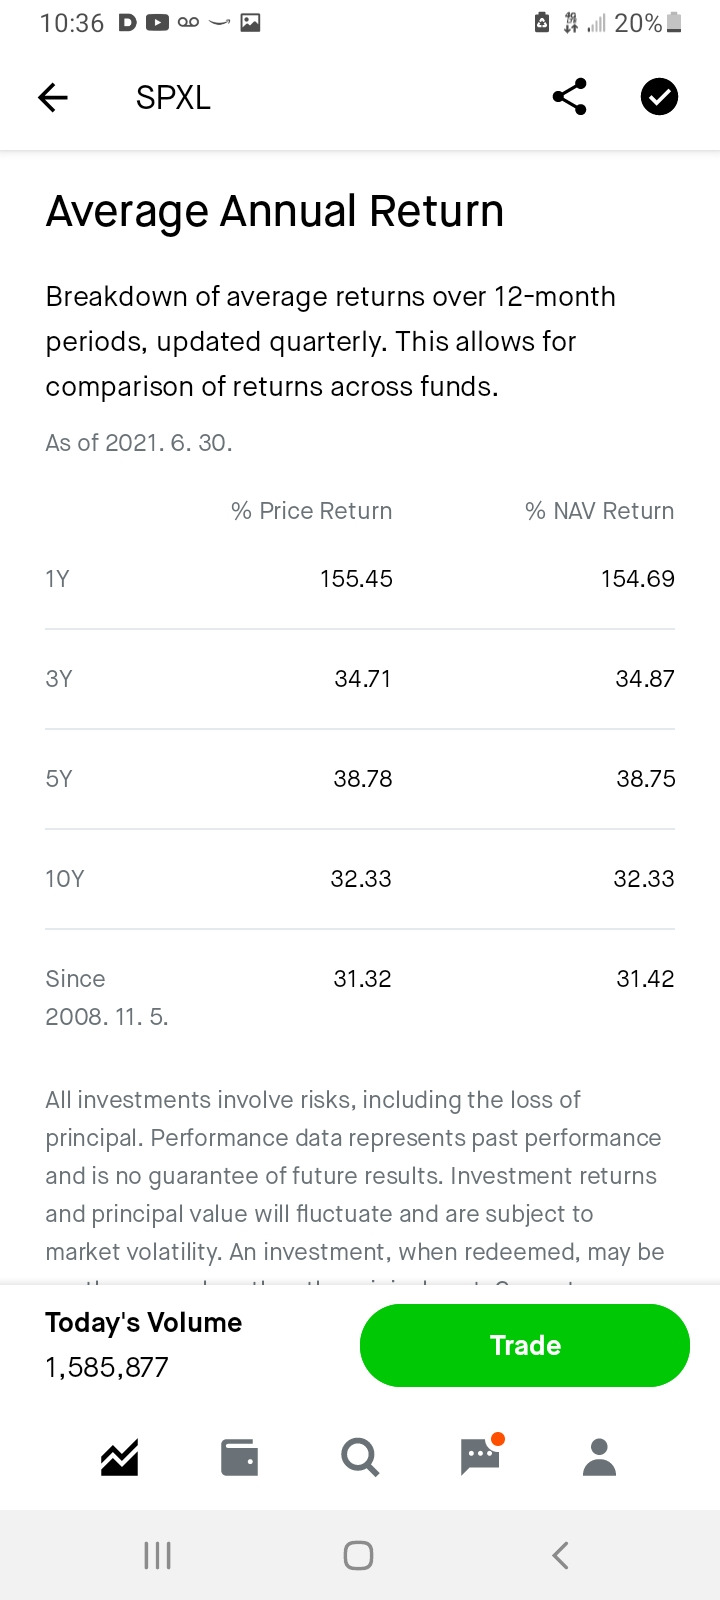
Task: Tap the % Price Return column header
Action: [x=312, y=511]
